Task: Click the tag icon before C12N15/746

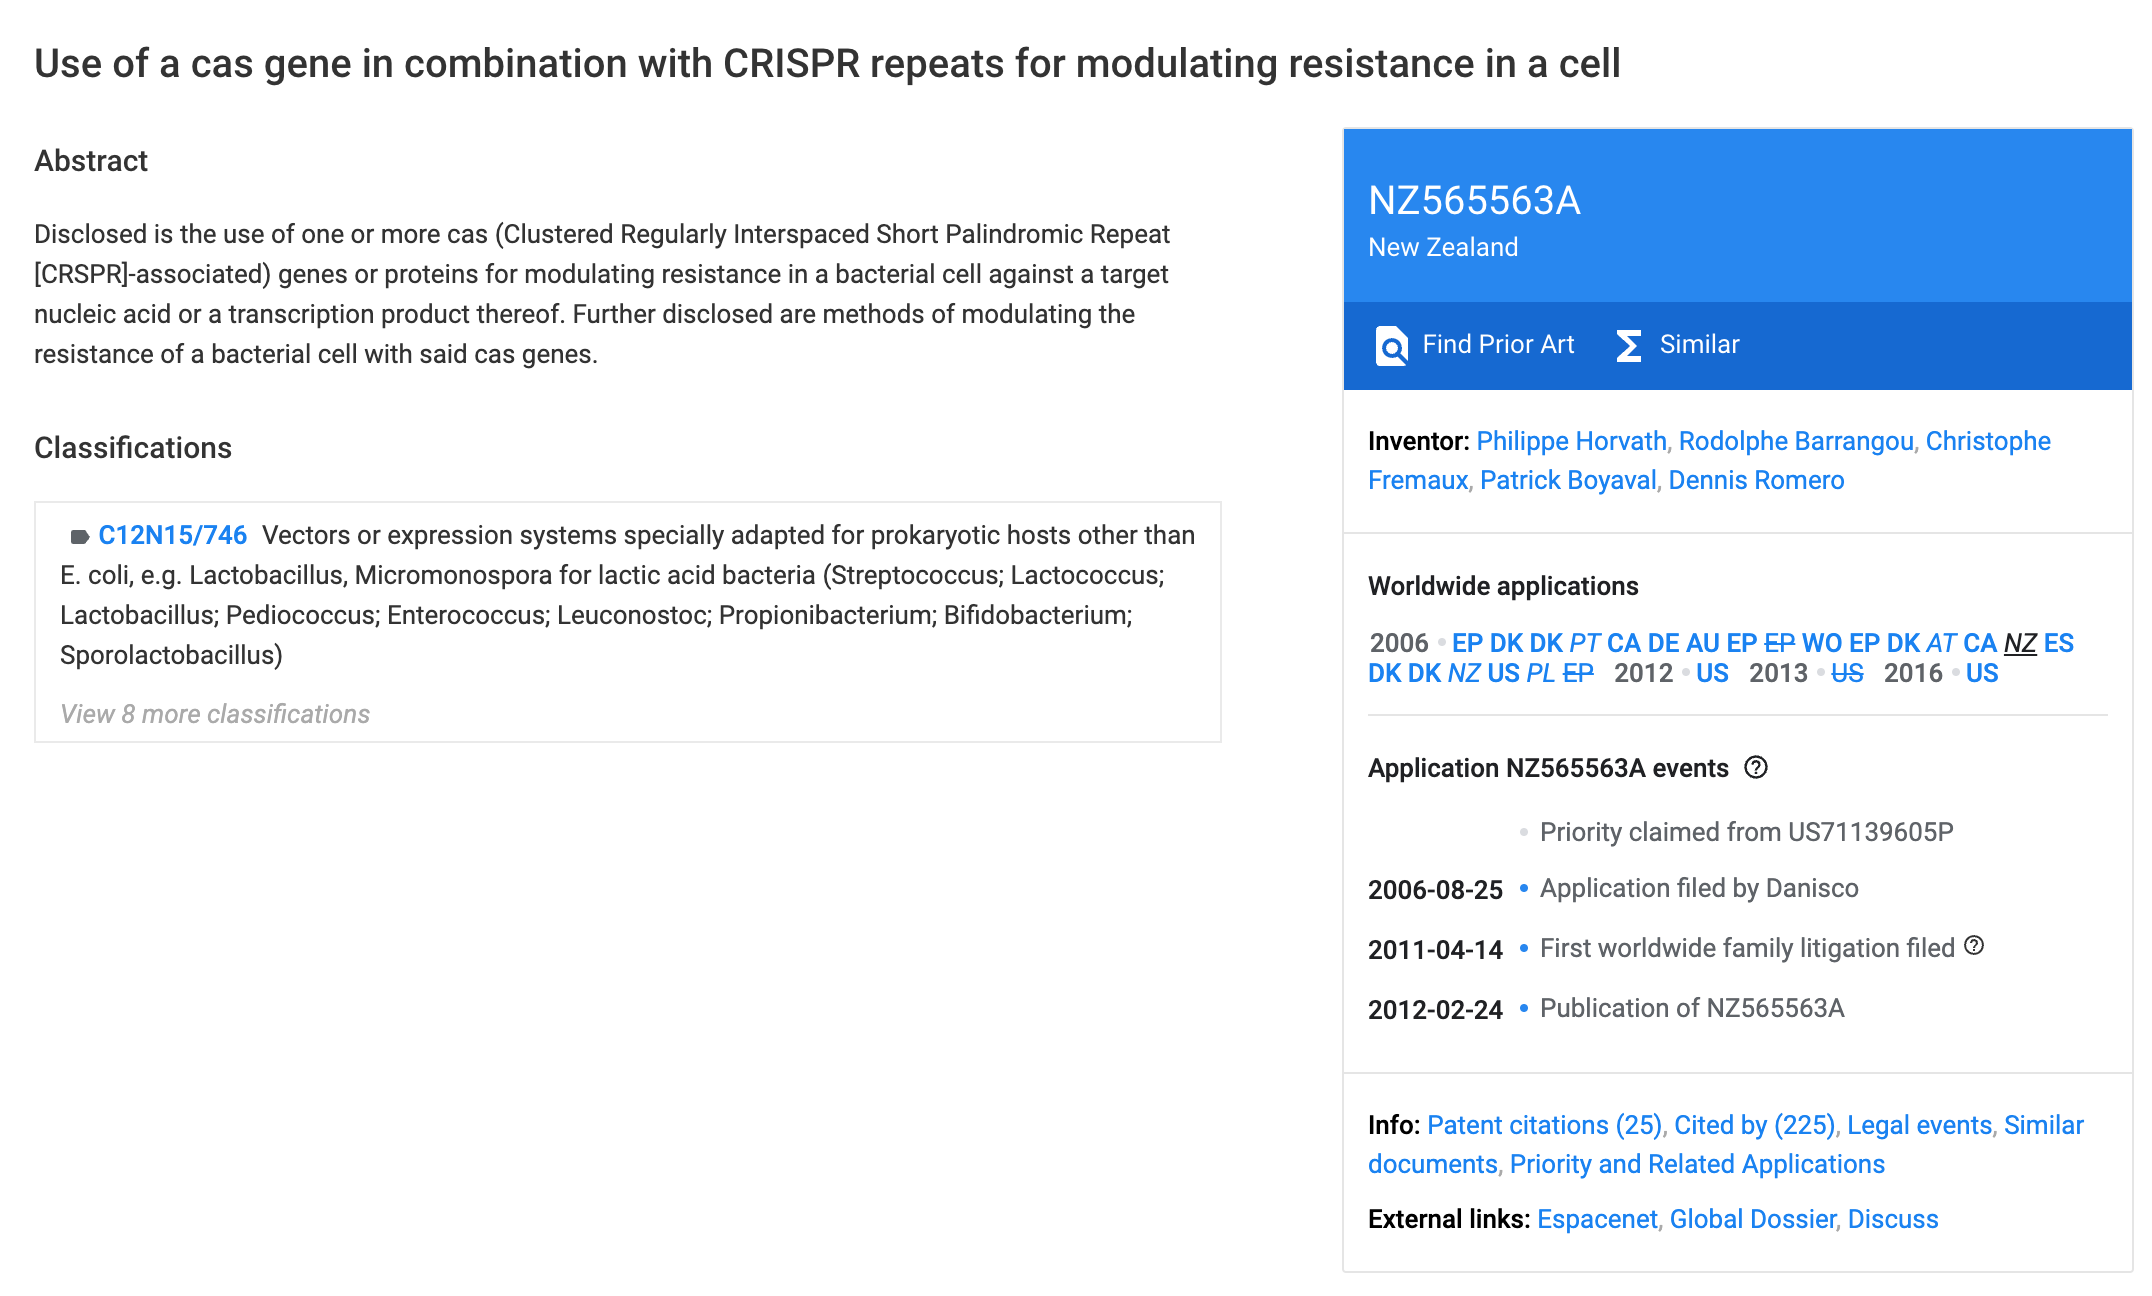Action: click(x=79, y=537)
